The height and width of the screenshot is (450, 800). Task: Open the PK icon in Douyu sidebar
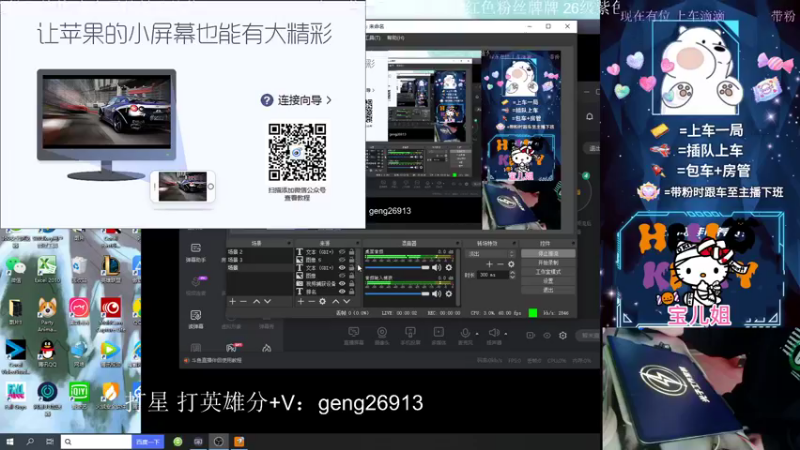[232, 348]
